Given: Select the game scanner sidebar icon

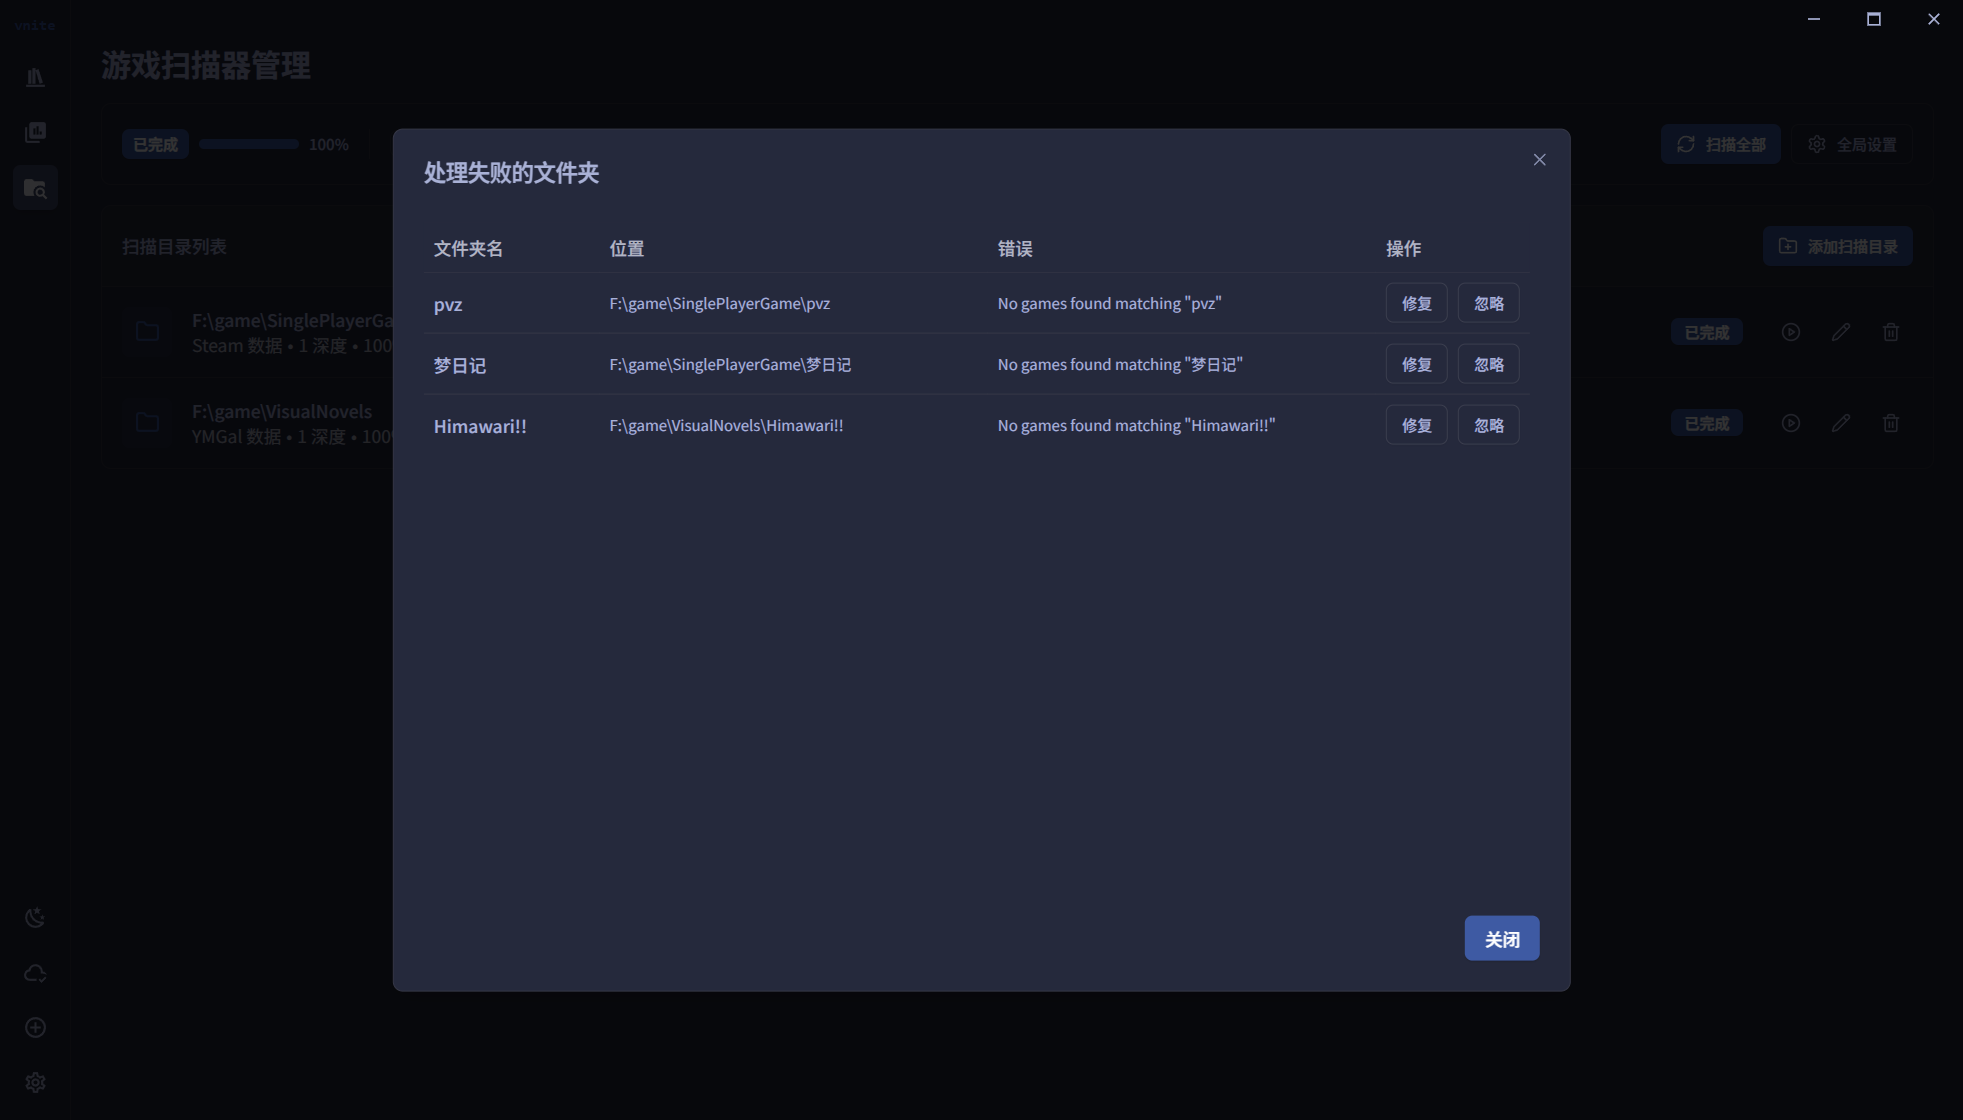Looking at the screenshot, I should [x=35, y=188].
